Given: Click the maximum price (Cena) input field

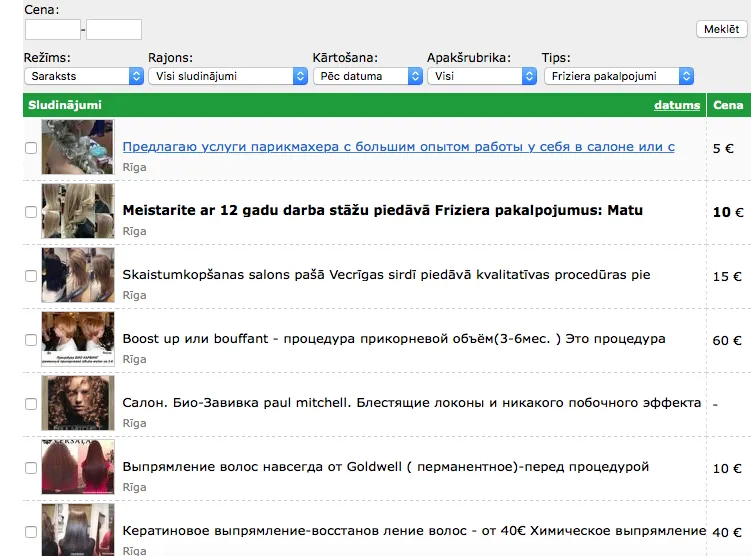Looking at the screenshot, I should 114,30.
